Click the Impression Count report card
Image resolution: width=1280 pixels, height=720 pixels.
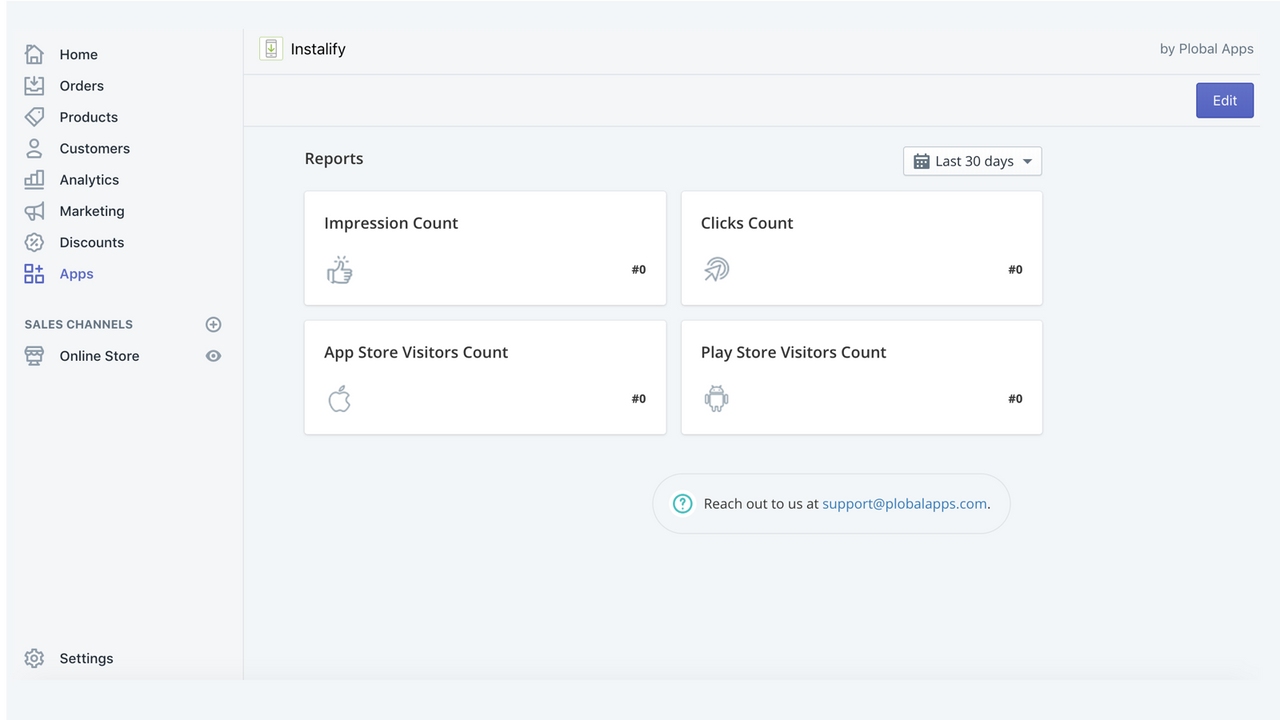[x=484, y=248]
